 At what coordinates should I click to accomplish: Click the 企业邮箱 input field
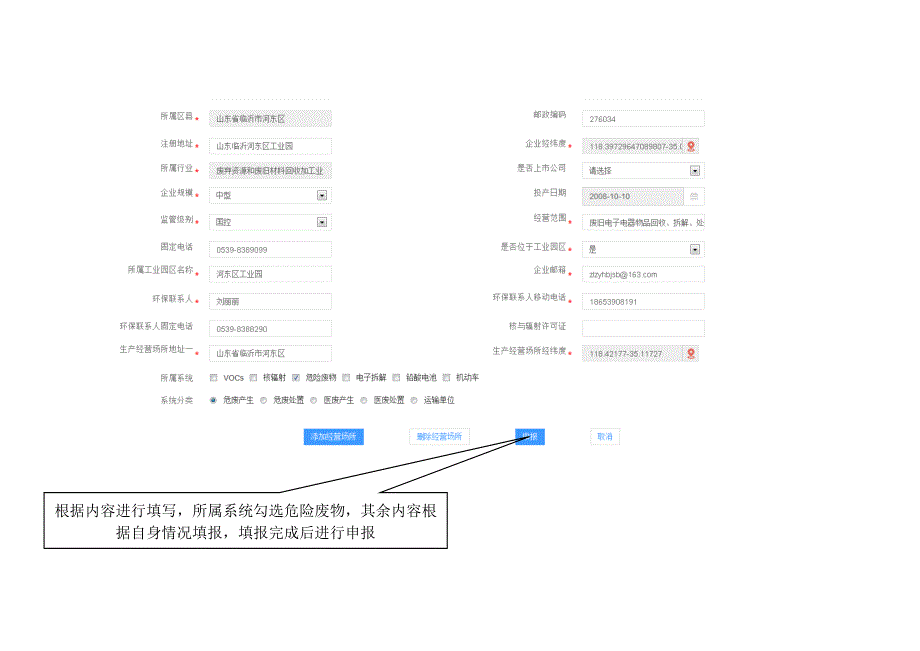point(643,274)
